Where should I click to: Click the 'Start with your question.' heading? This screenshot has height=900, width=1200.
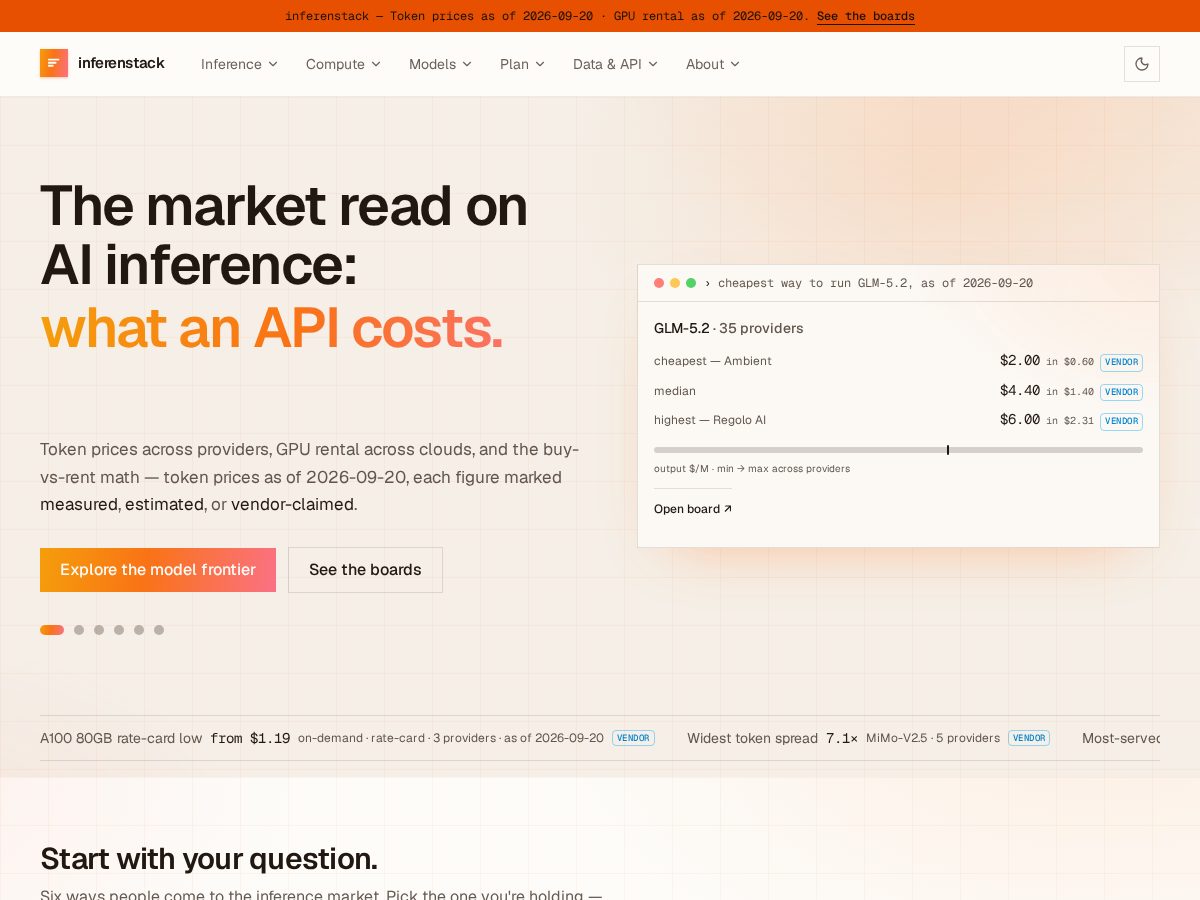pos(209,859)
